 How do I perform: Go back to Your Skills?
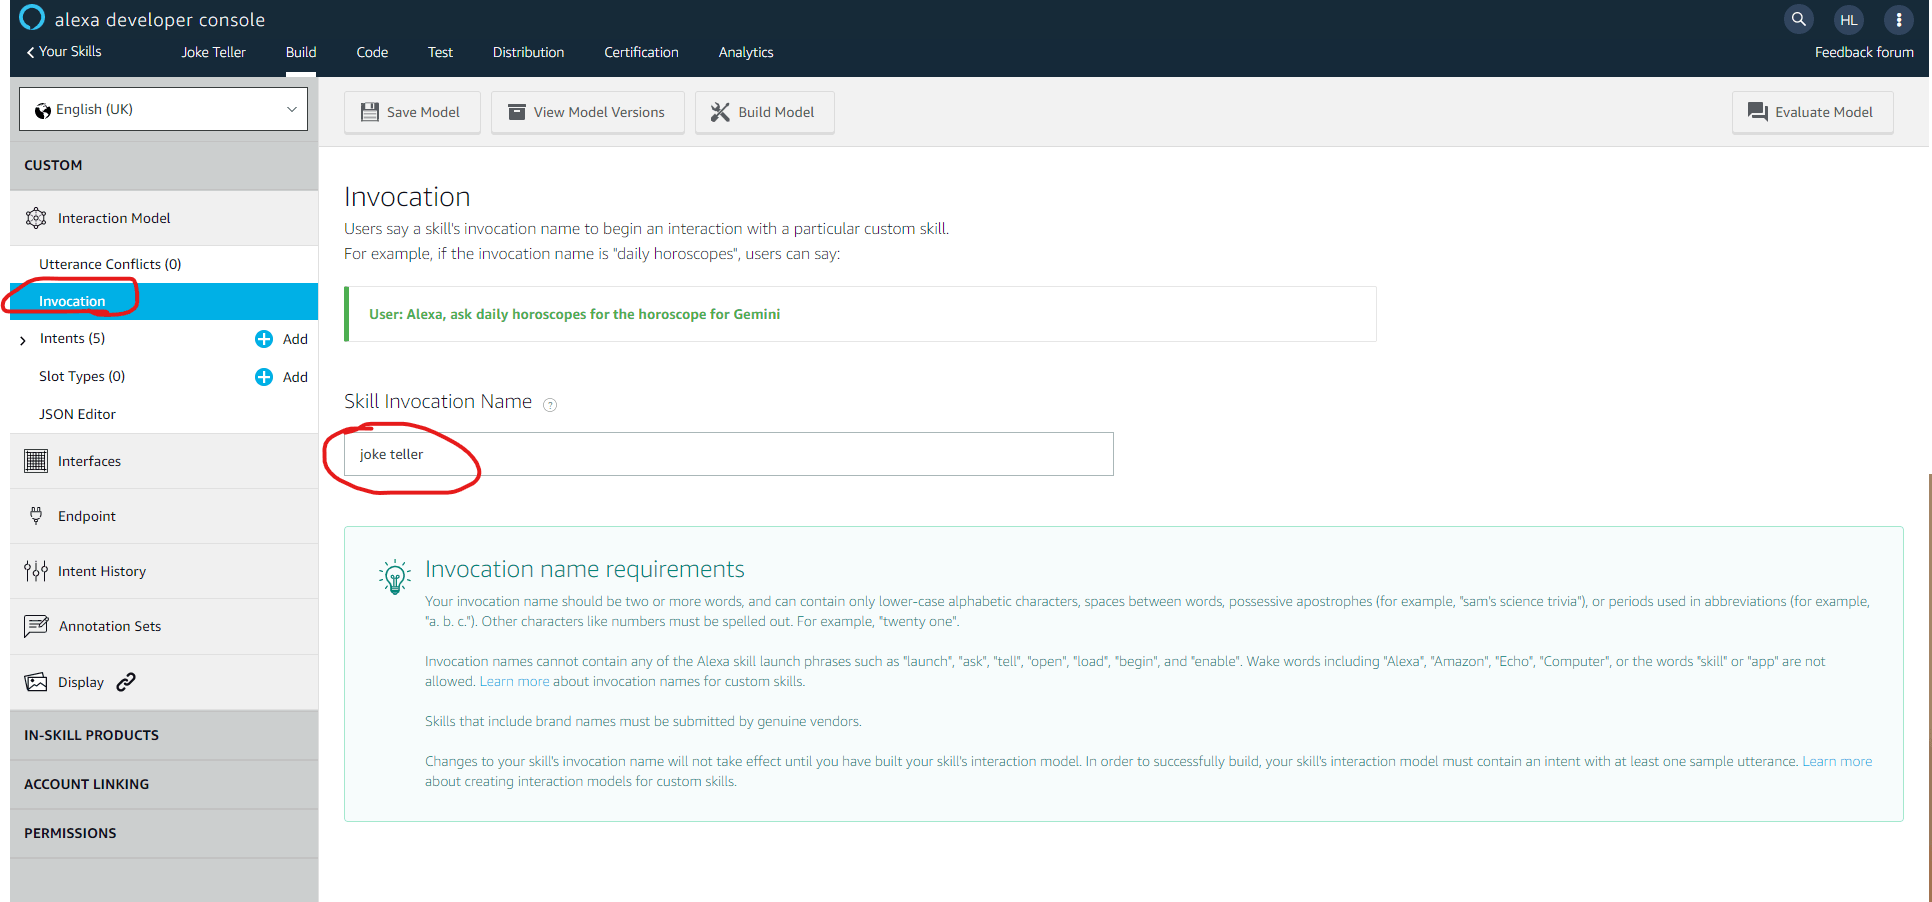pyautogui.click(x=64, y=52)
